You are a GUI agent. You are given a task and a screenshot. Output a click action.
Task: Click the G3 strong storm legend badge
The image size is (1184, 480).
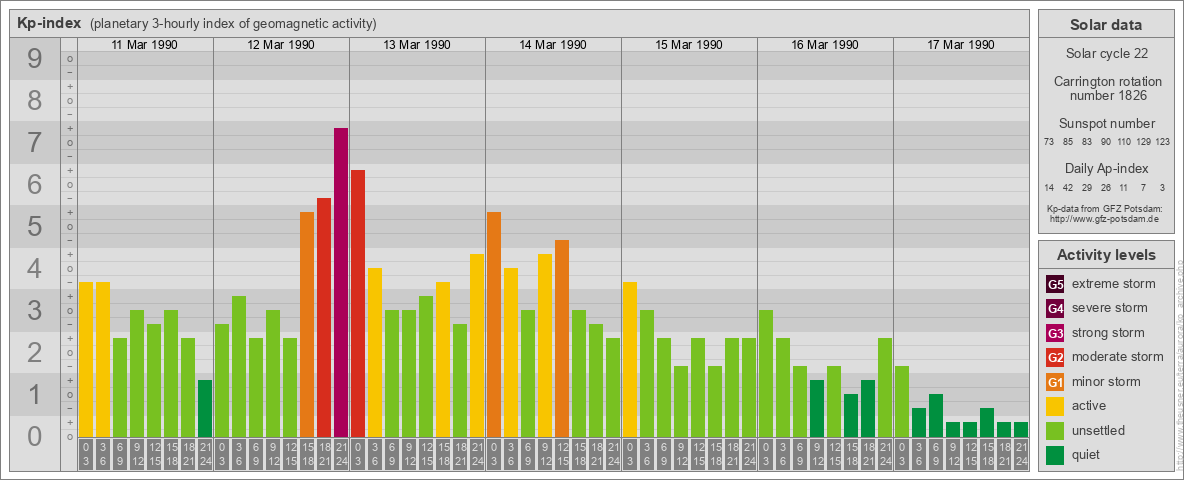click(x=1055, y=333)
